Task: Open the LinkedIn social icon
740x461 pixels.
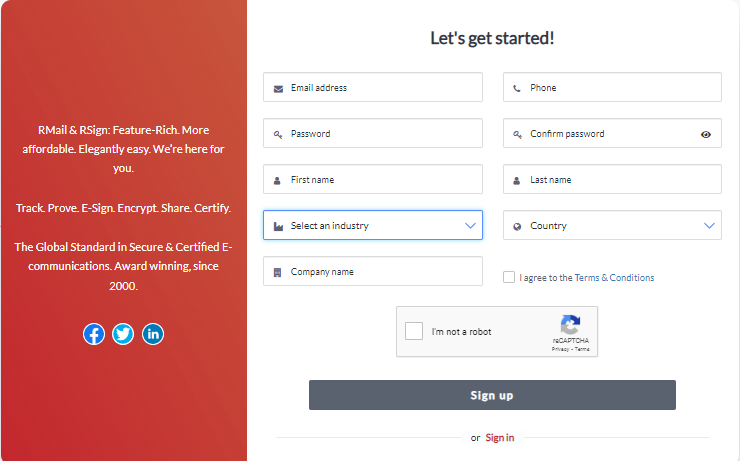Action: [x=153, y=334]
